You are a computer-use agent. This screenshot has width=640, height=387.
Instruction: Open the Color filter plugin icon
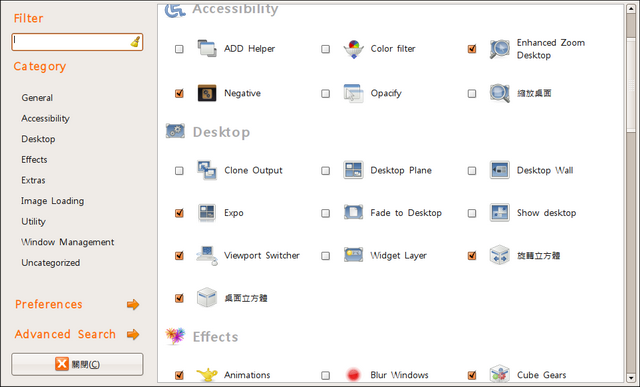click(x=353, y=49)
